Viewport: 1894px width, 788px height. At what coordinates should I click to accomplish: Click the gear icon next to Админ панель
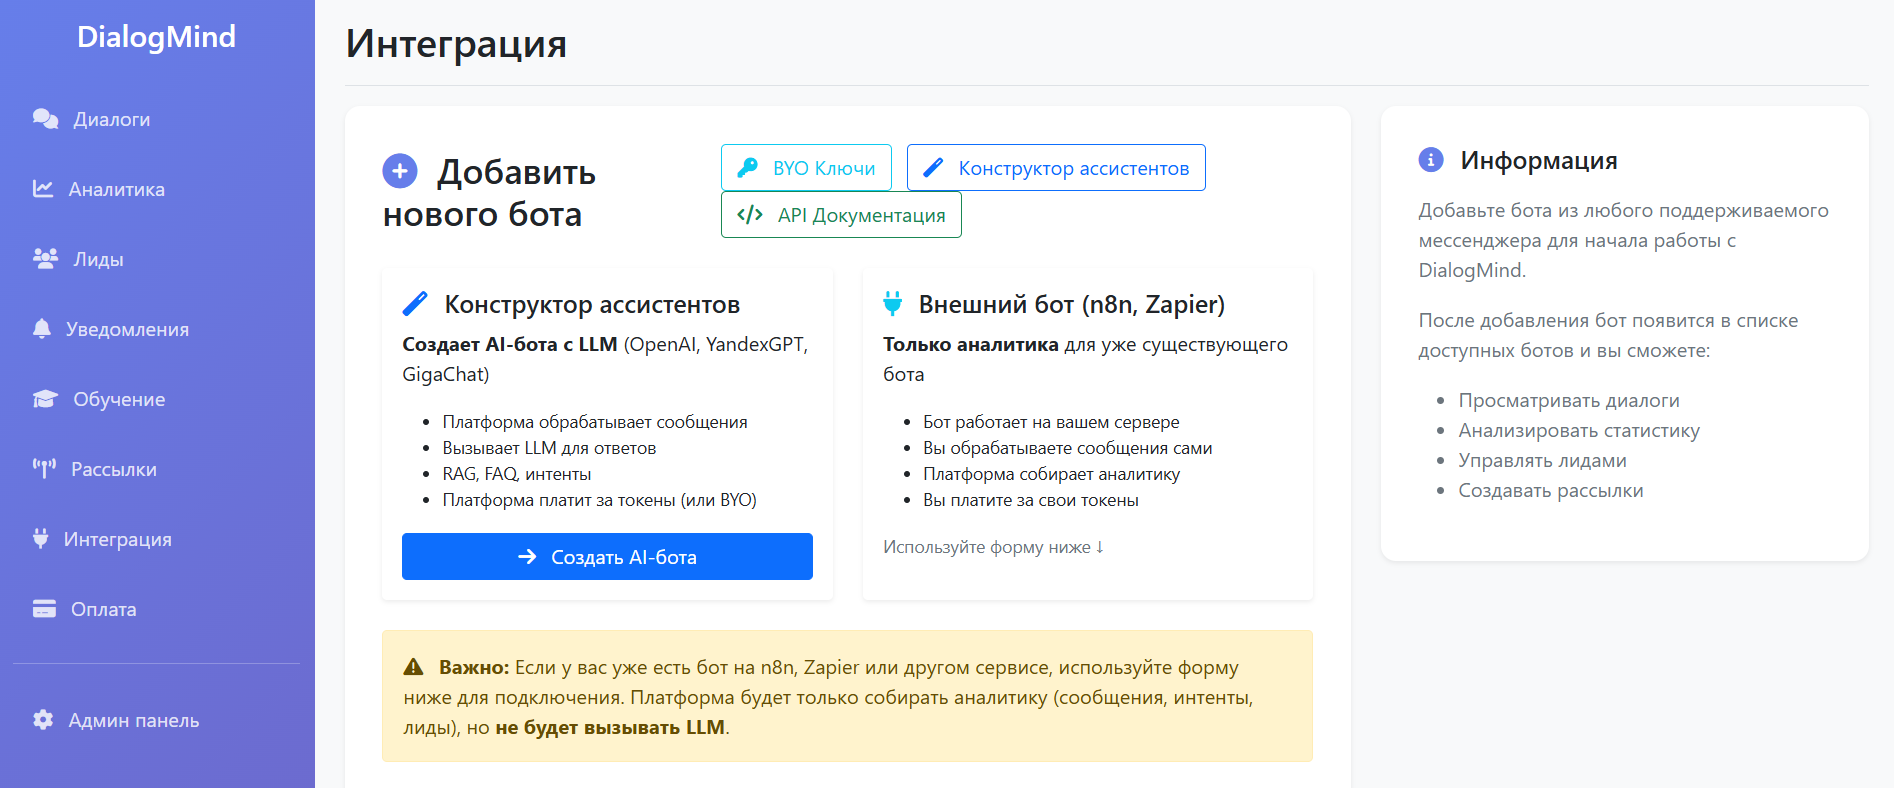pyautogui.click(x=43, y=720)
